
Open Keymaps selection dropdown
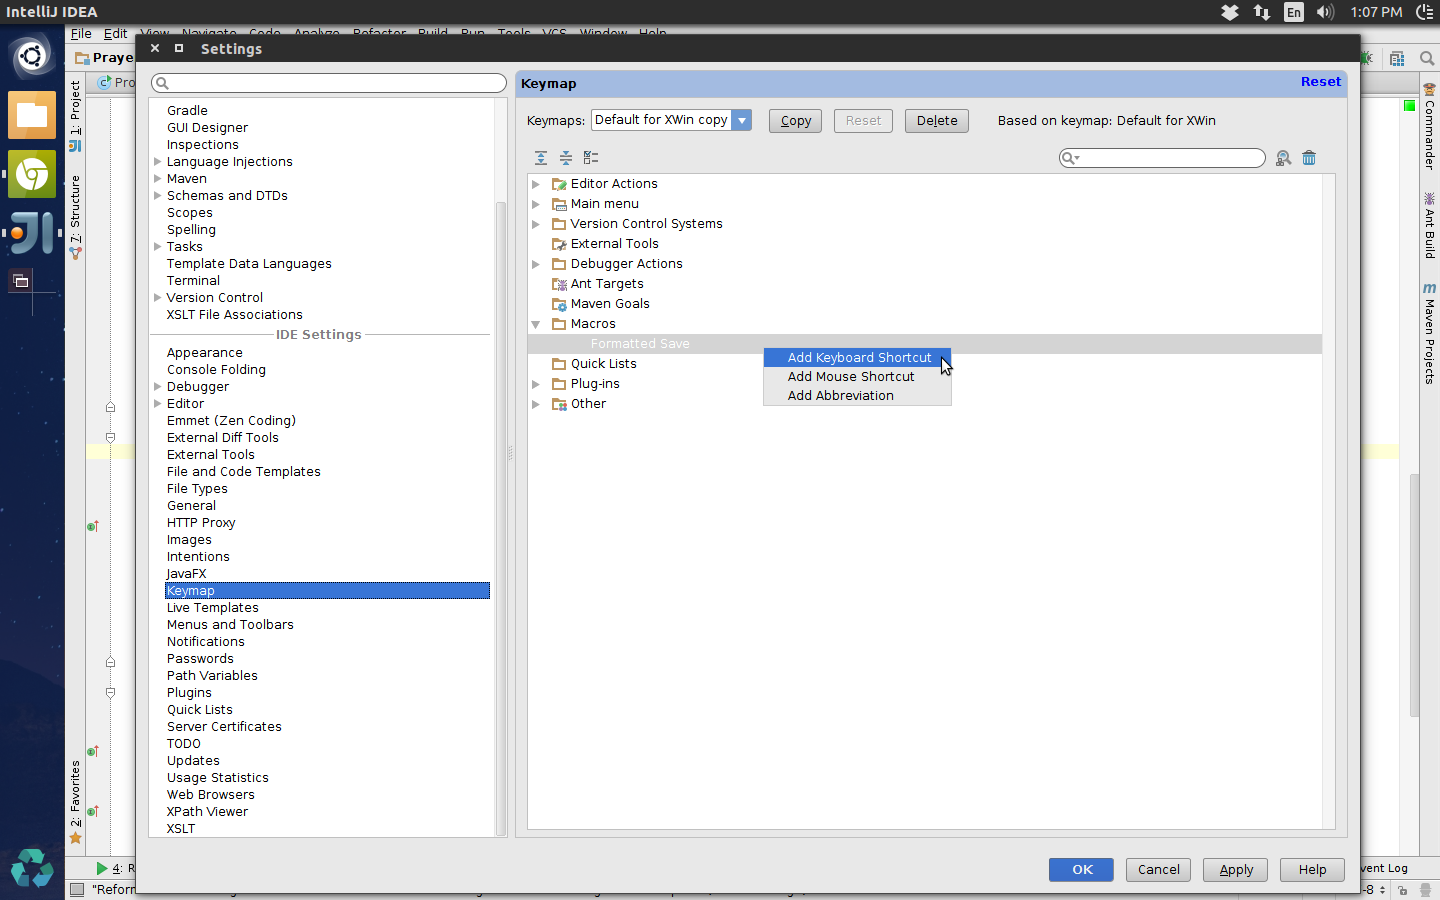[671, 120]
